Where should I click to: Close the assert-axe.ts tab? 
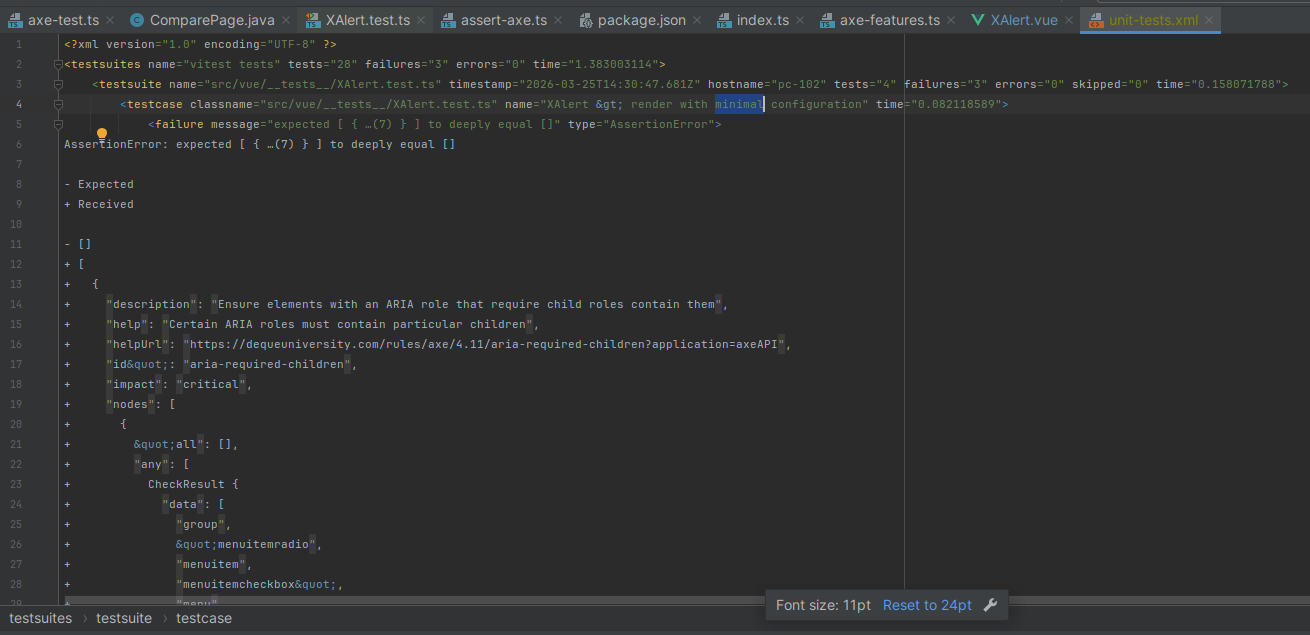pos(558,20)
